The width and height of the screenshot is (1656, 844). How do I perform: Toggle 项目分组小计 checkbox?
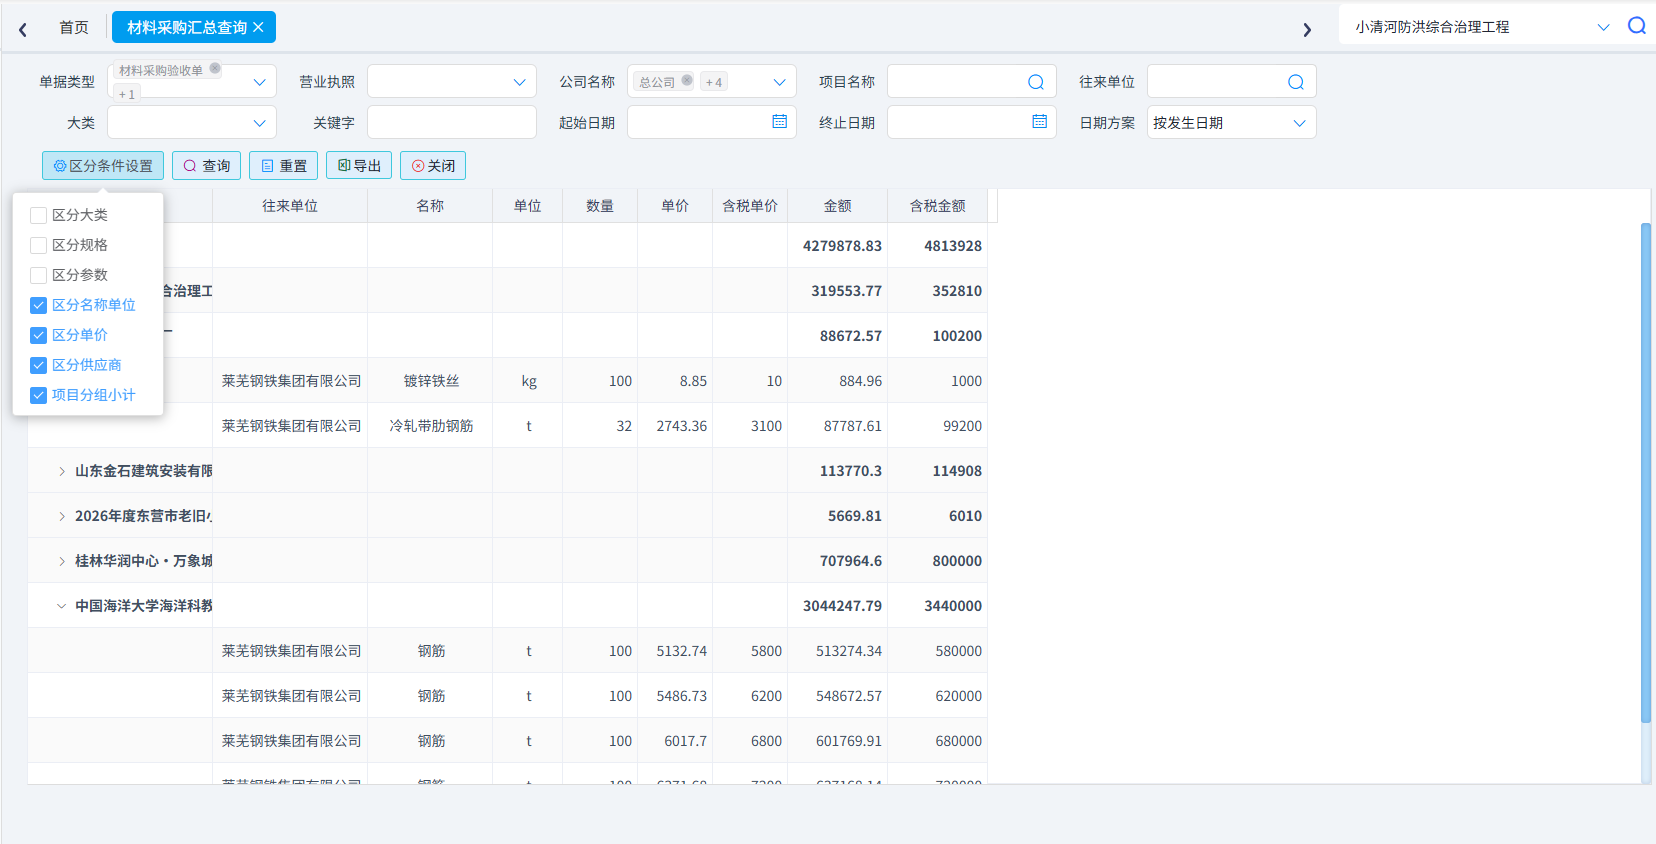point(39,395)
